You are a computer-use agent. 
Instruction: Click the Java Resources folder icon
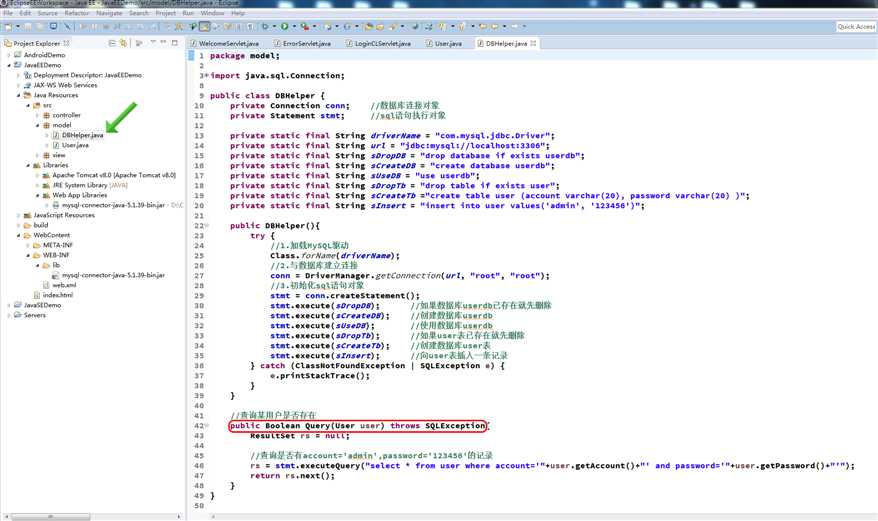pyautogui.click(x=27, y=95)
